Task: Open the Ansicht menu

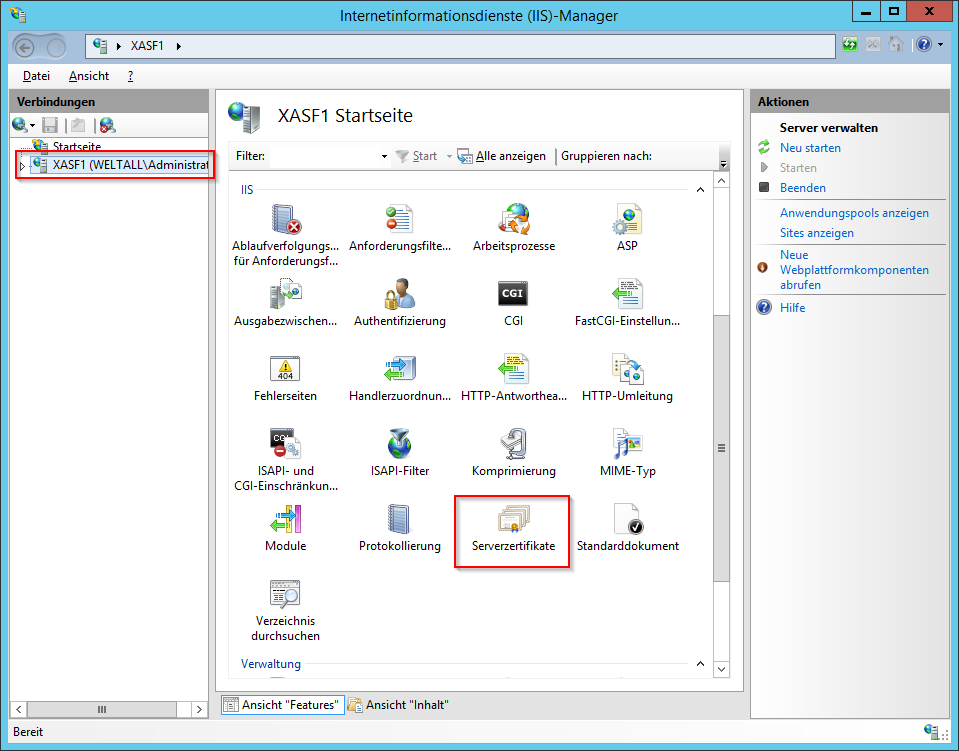Action: pos(89,76)
